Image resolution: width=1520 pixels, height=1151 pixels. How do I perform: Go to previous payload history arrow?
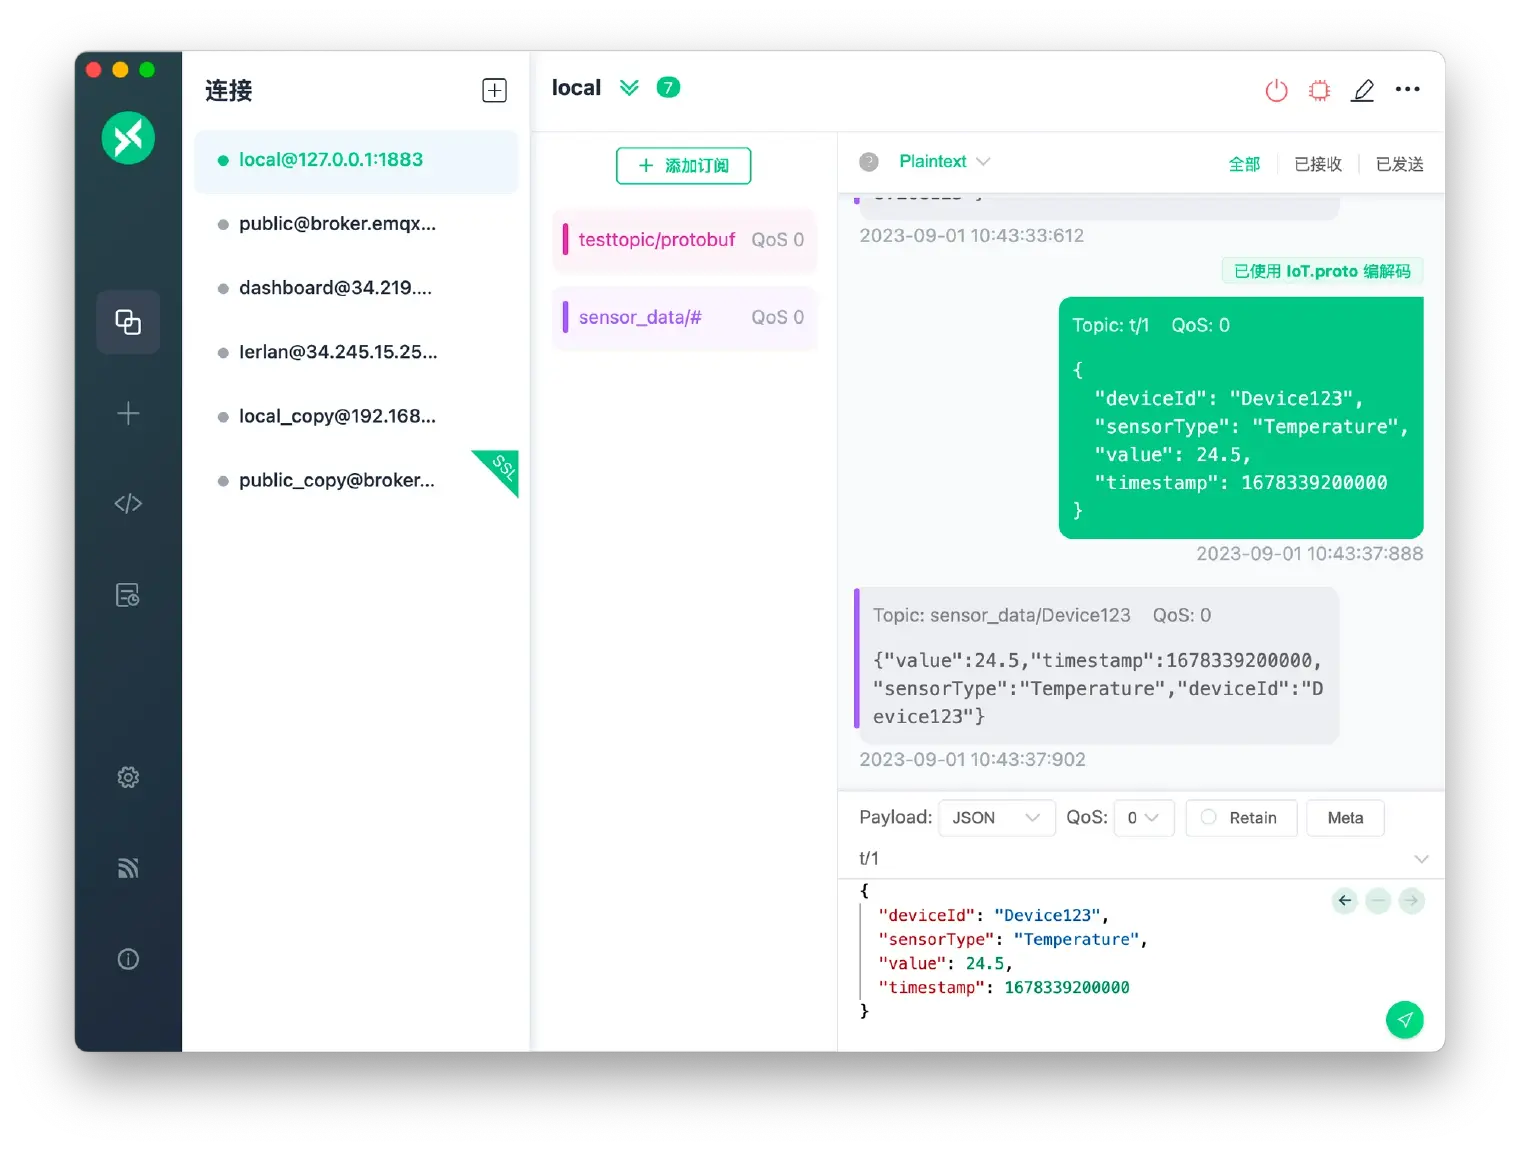[x=1345, y=901]
